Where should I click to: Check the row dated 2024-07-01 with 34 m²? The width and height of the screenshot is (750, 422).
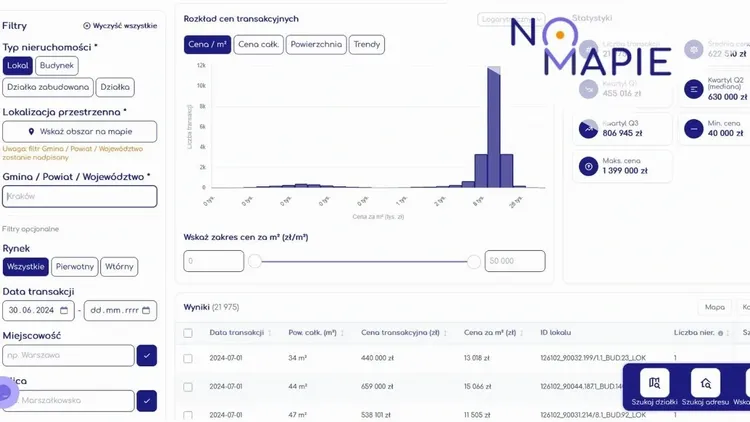point(188,358)
